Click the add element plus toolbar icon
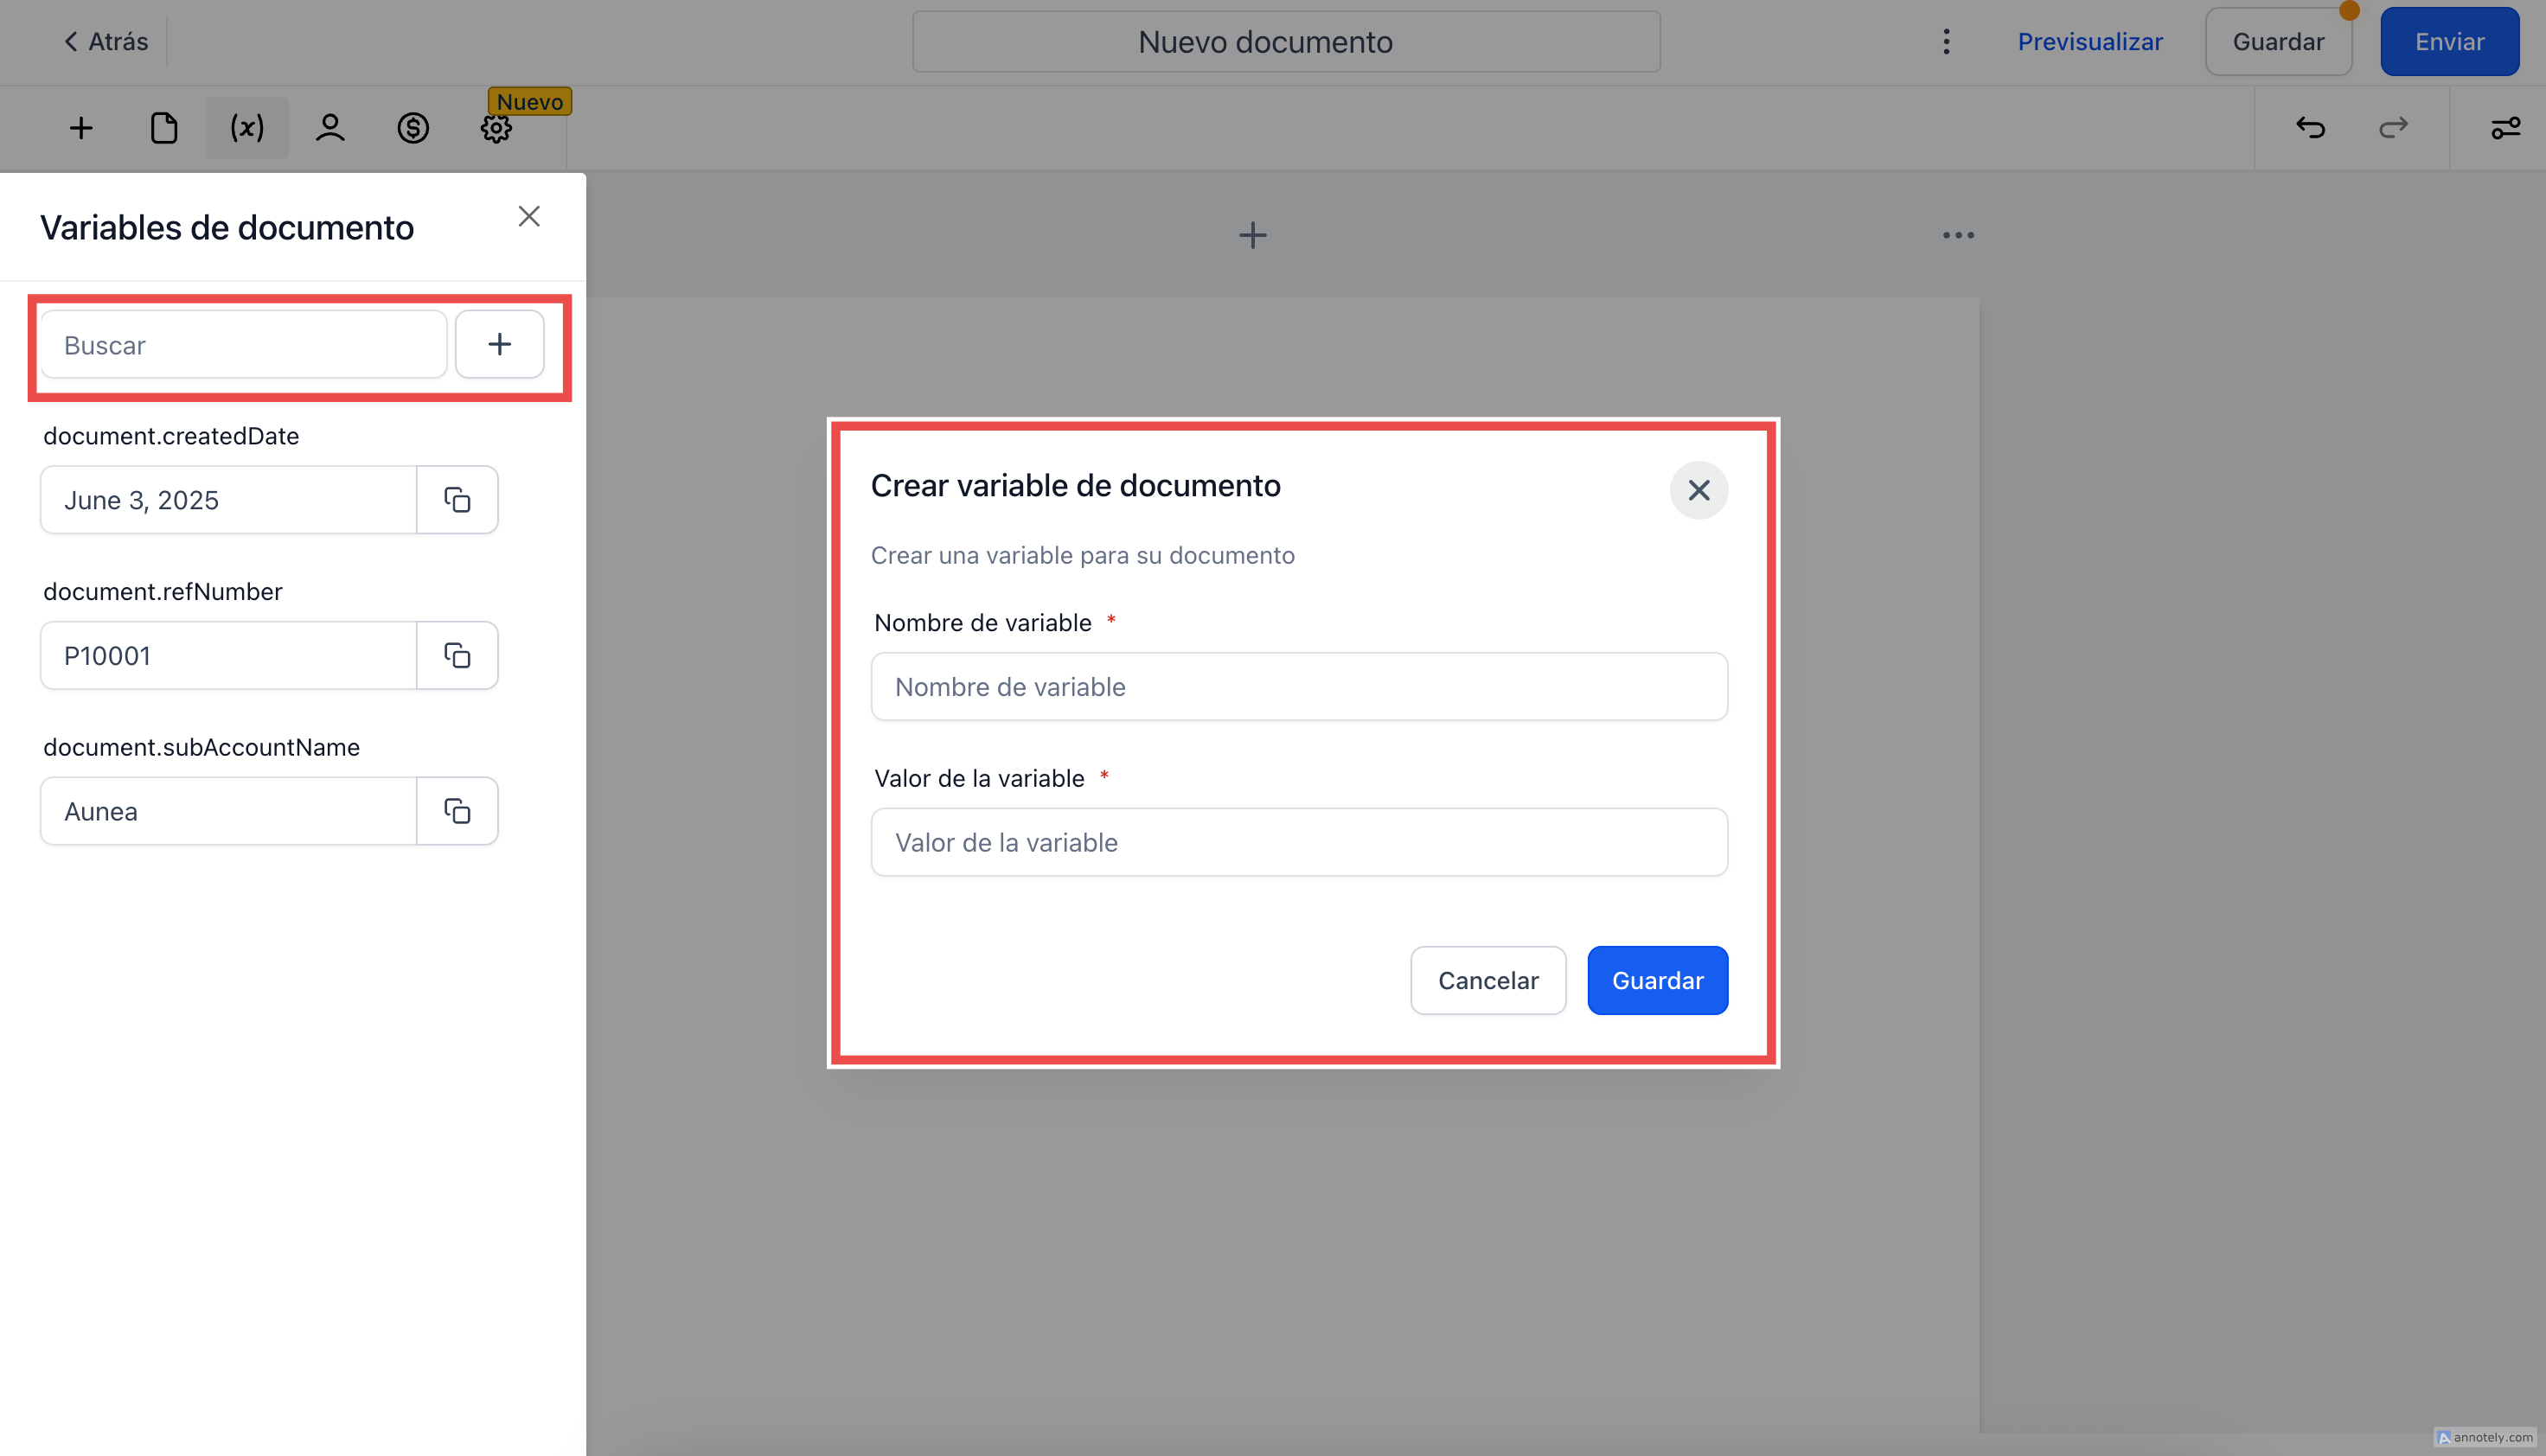Viewport: 2546px width, 1456px height. [81, 128]
